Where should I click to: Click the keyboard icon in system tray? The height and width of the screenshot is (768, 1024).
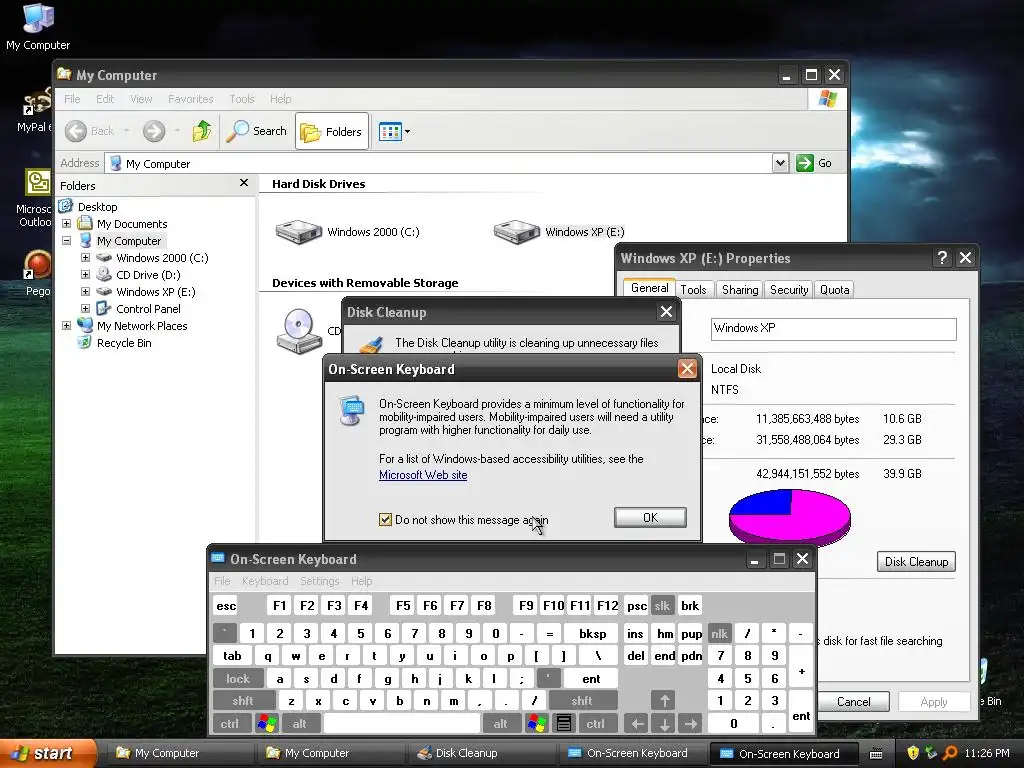[876, 754]
